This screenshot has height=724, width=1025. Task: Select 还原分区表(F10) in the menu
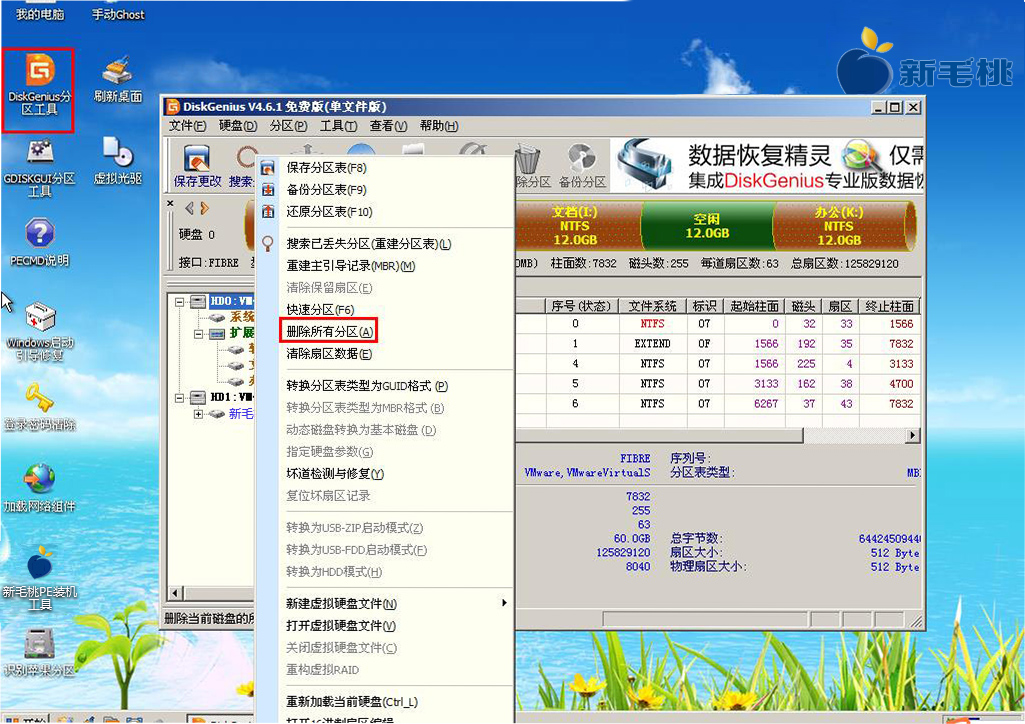386,212
